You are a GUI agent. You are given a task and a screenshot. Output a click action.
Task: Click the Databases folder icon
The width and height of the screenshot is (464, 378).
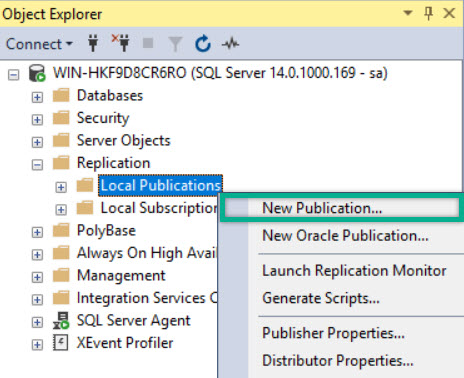coord(61,95)
